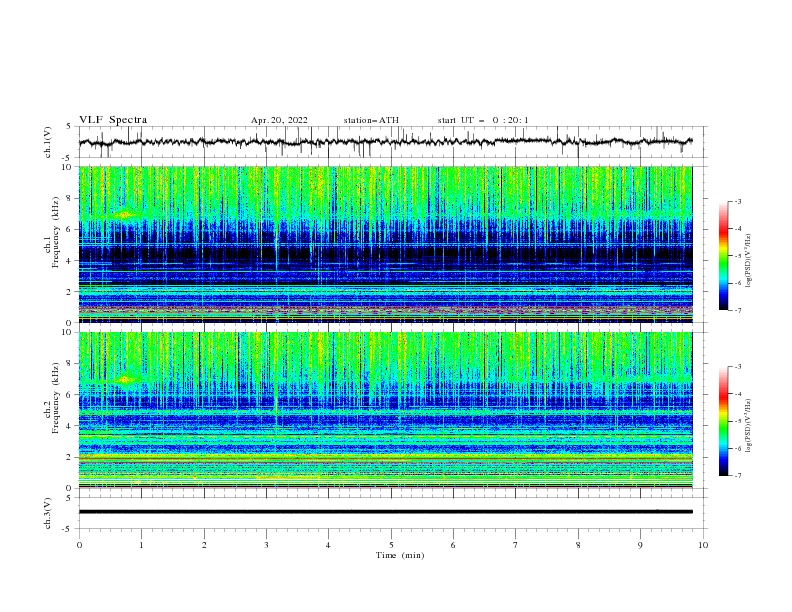Click the time axis tick label '5'
Screen dimensions: 792x612
(x=391, y=545)
